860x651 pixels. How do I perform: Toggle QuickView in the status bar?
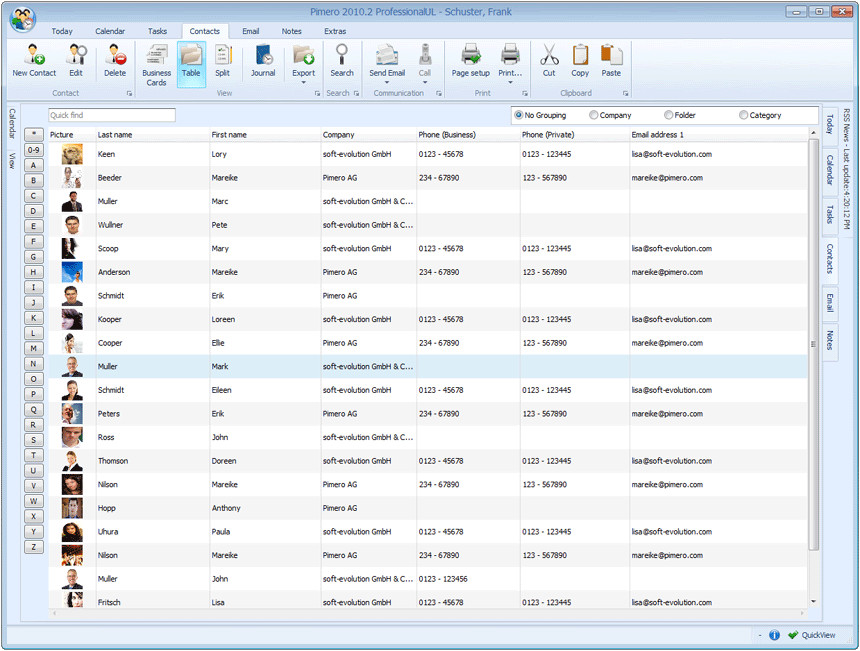tap(812, 635)
